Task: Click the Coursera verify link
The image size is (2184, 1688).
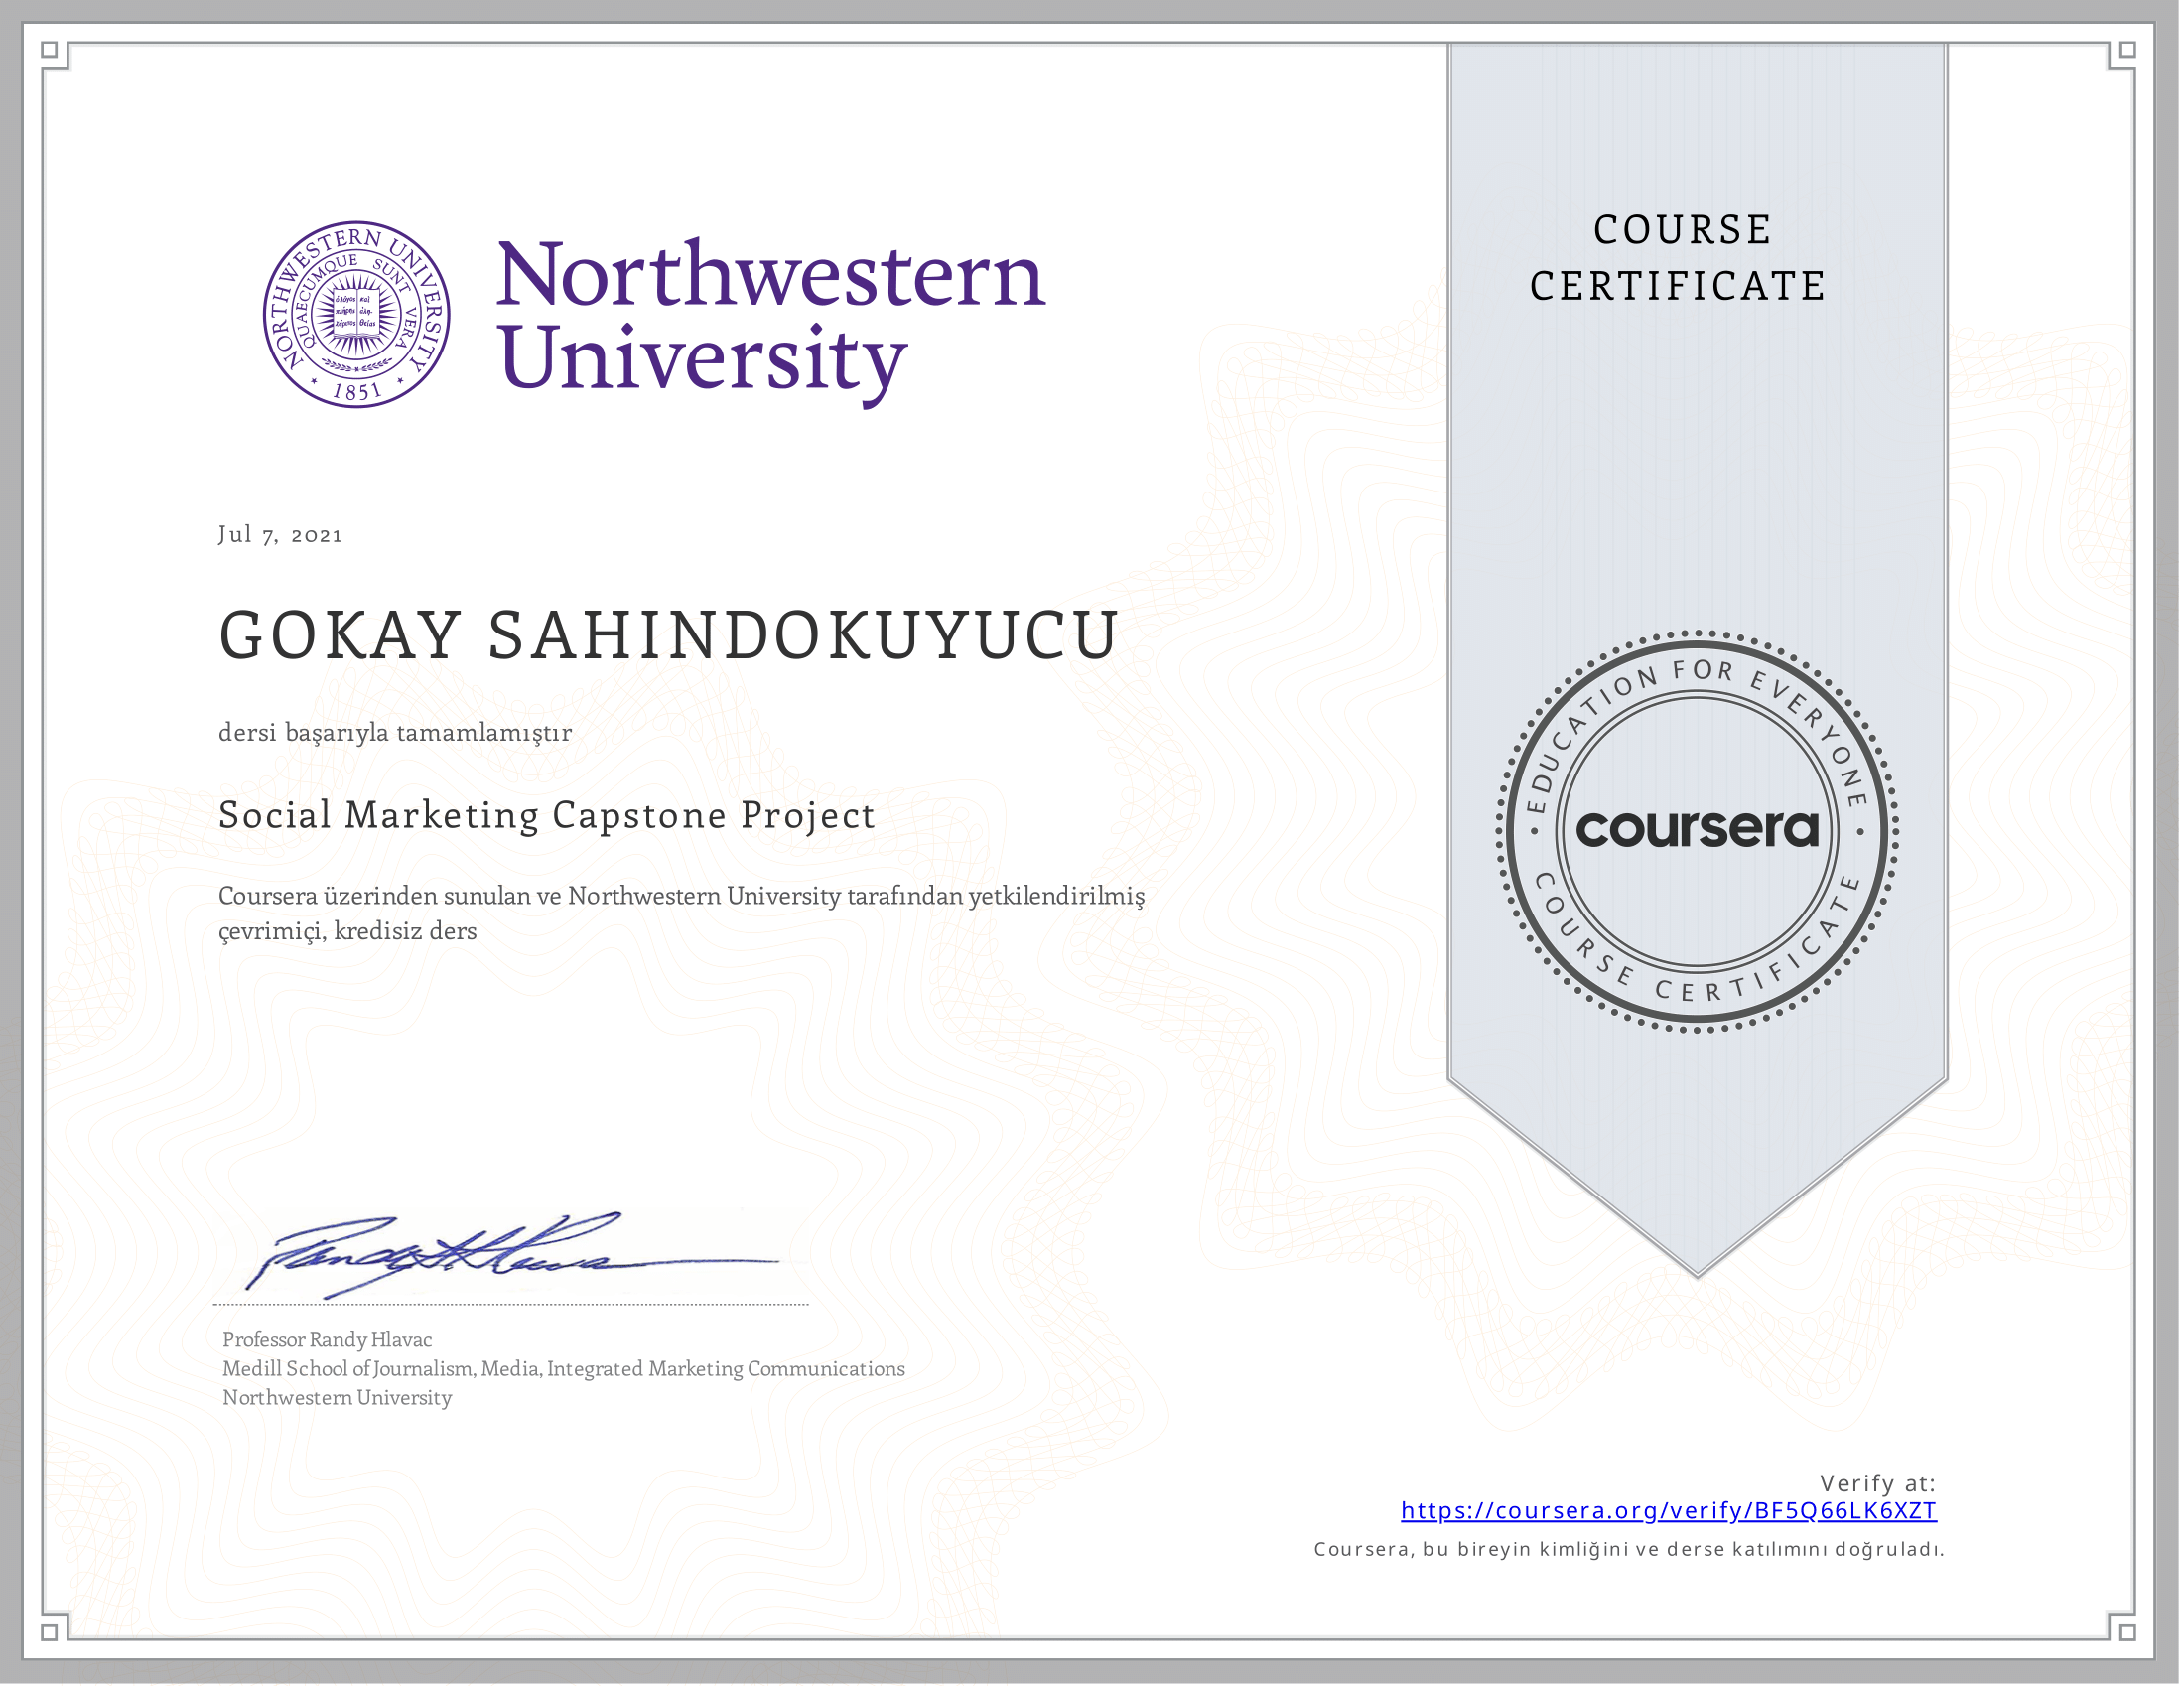Action: (1668, 1511)
